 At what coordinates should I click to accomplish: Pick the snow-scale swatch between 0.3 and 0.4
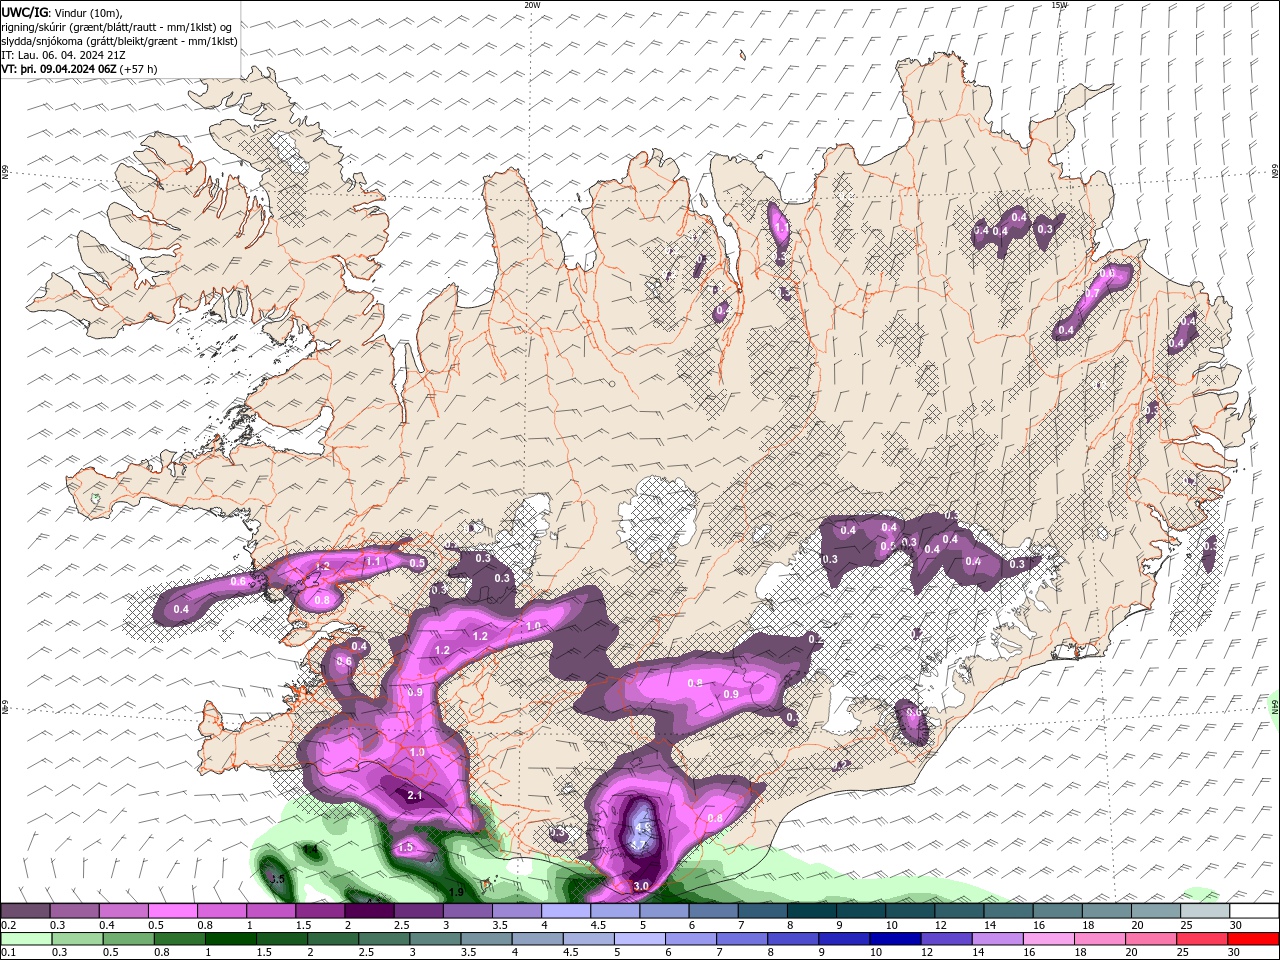click(x=74, y=911)
